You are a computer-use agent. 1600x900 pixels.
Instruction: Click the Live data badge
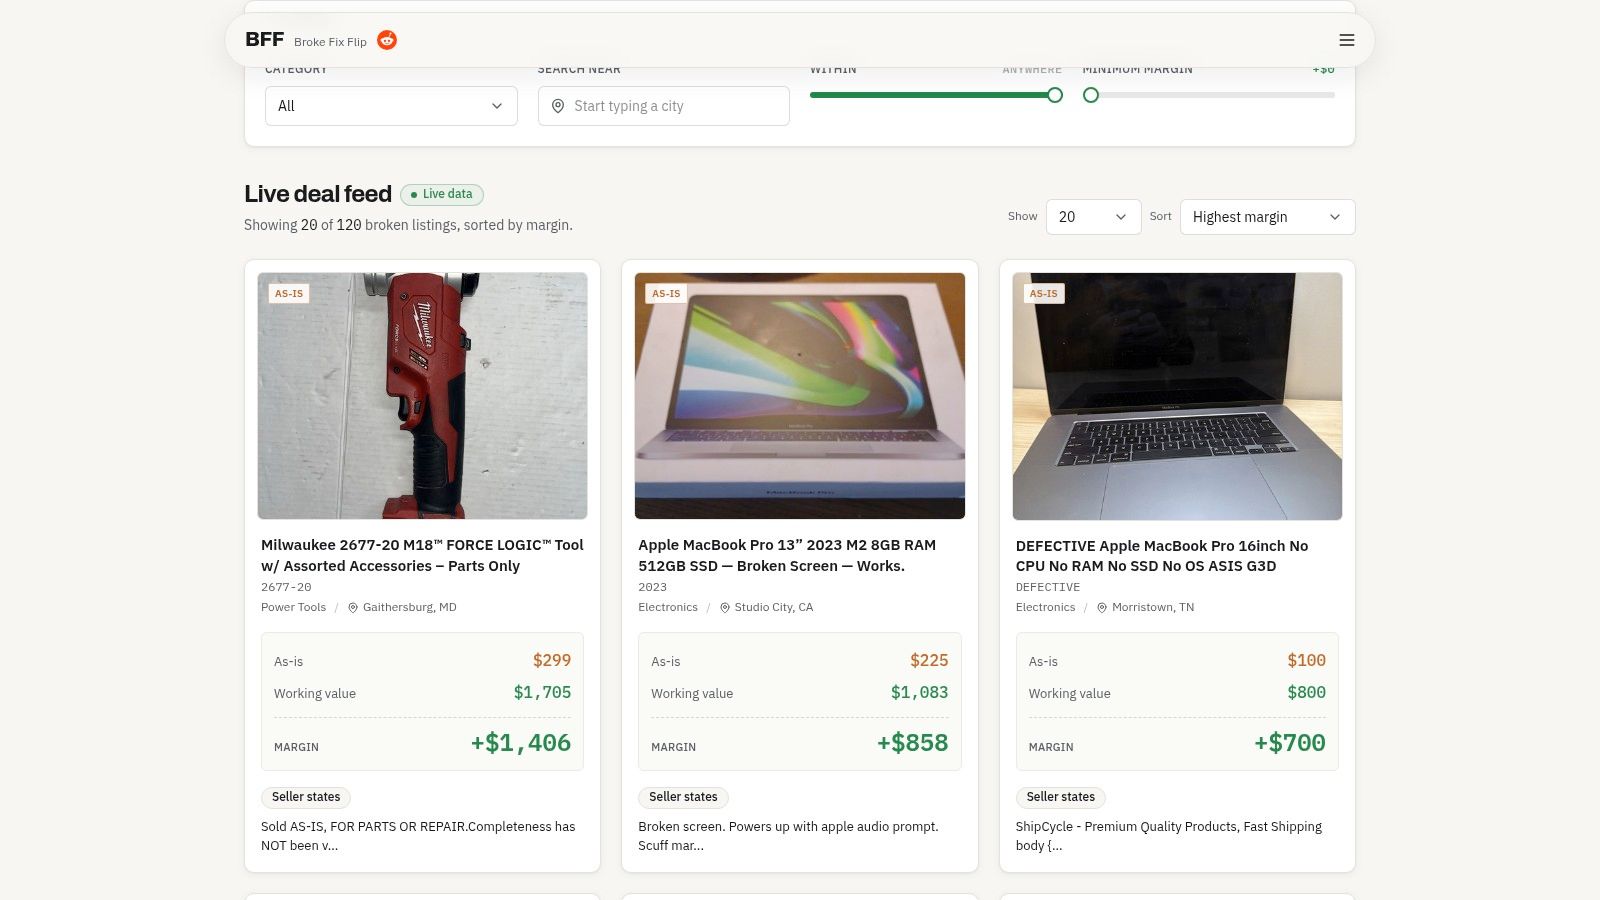(442, 194)
